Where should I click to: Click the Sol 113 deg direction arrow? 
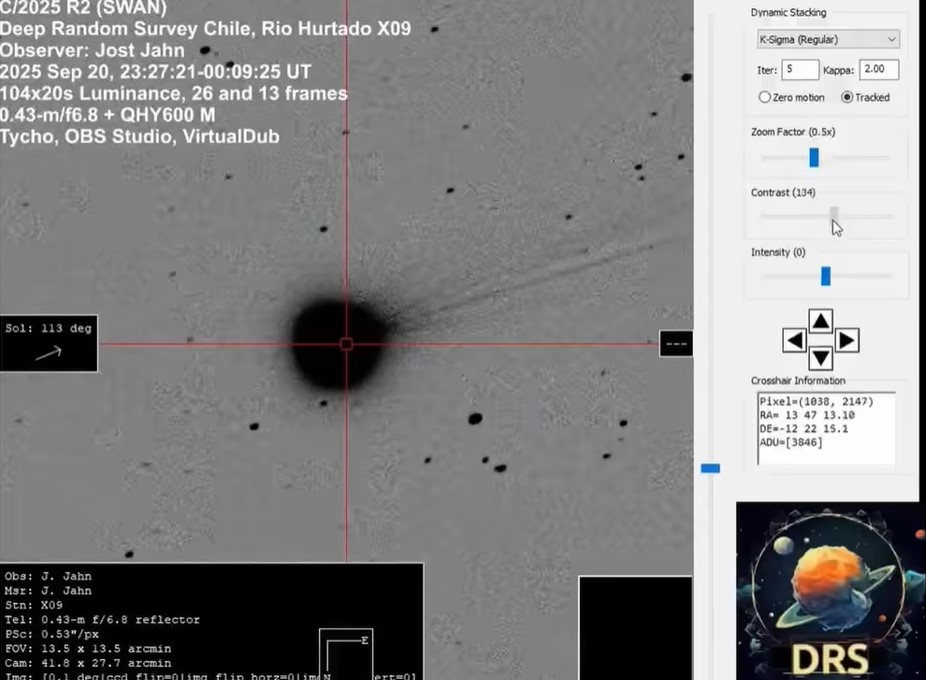click(x=48, y=352)
